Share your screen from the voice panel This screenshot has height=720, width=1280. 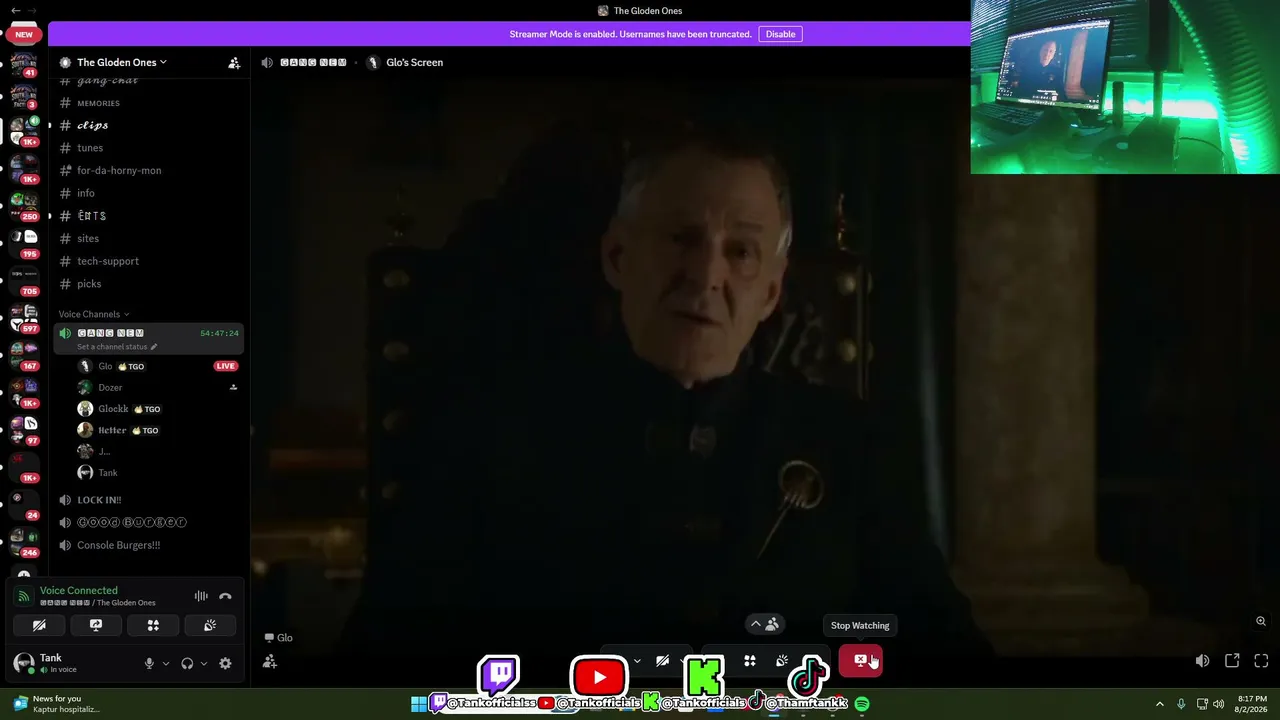[x=96, y=625]
